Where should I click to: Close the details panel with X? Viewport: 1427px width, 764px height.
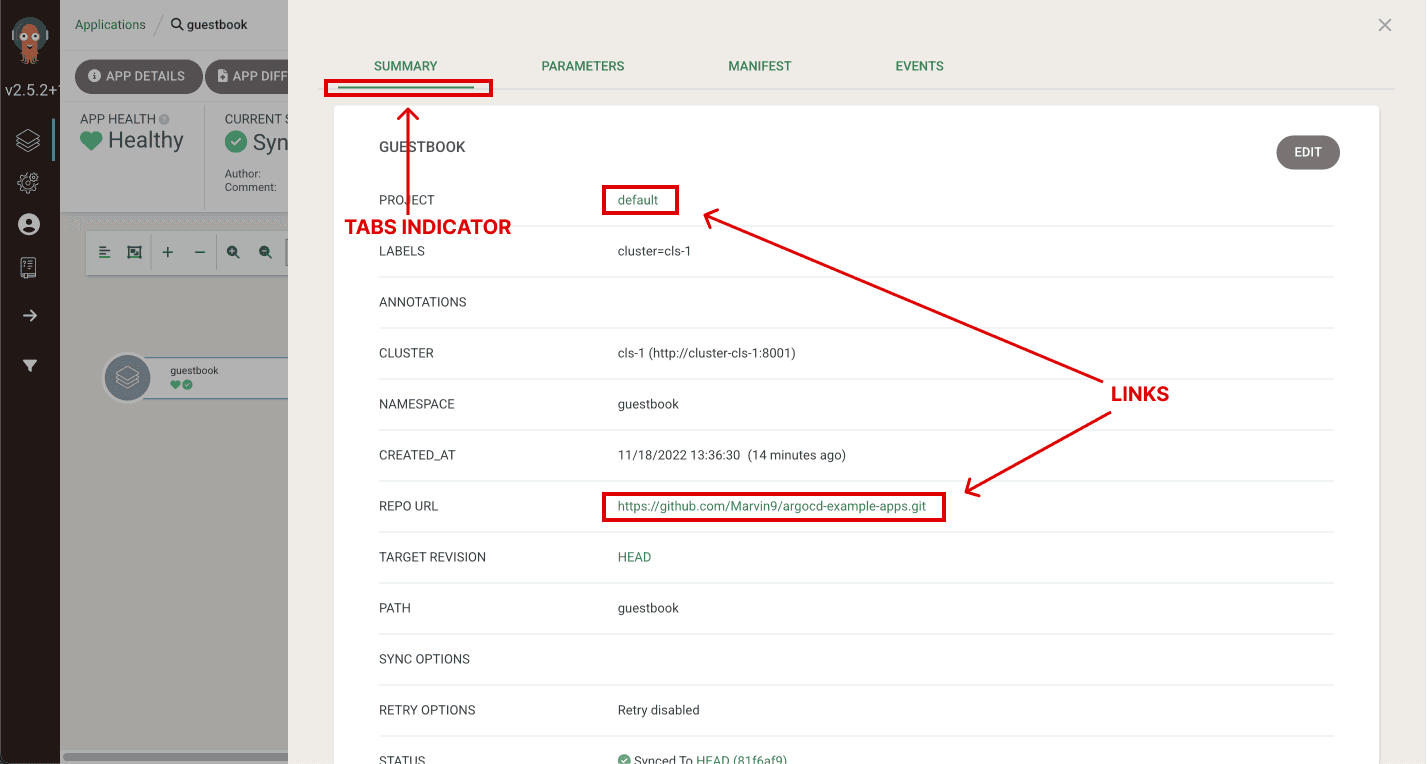tap(1385, 25)
